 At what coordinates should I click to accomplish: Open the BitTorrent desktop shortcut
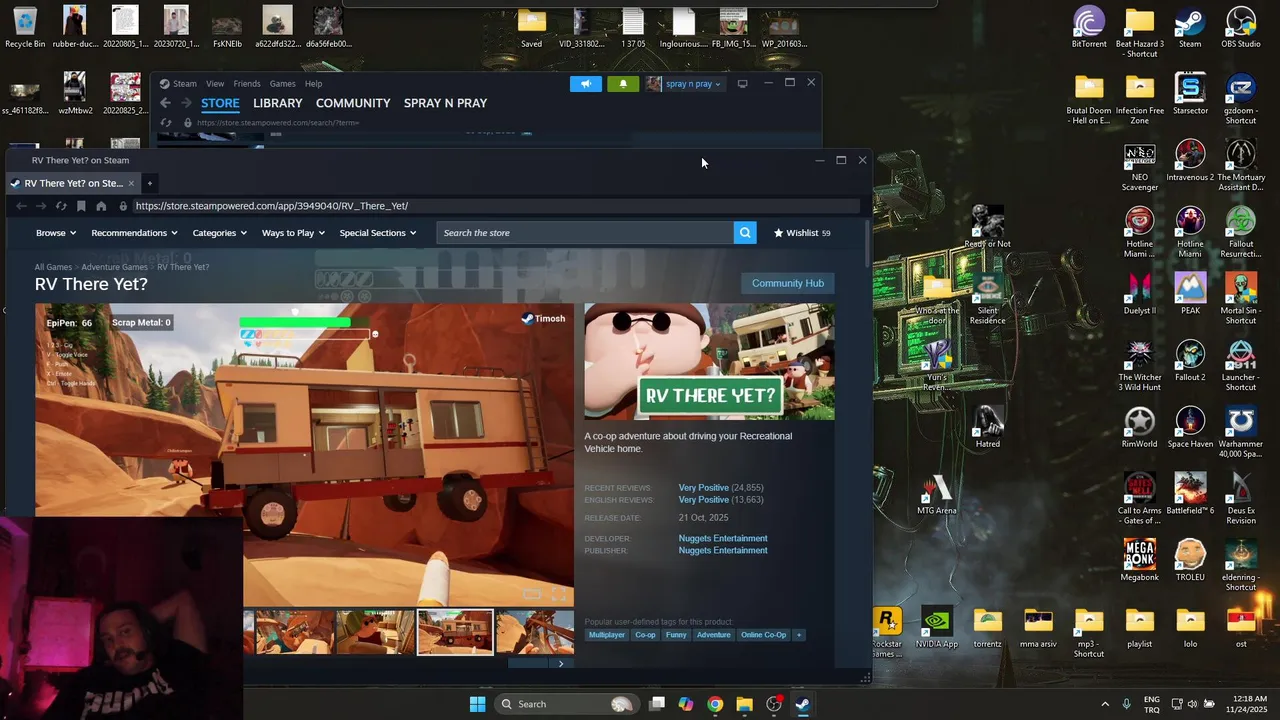click(x=1089, y=28)
